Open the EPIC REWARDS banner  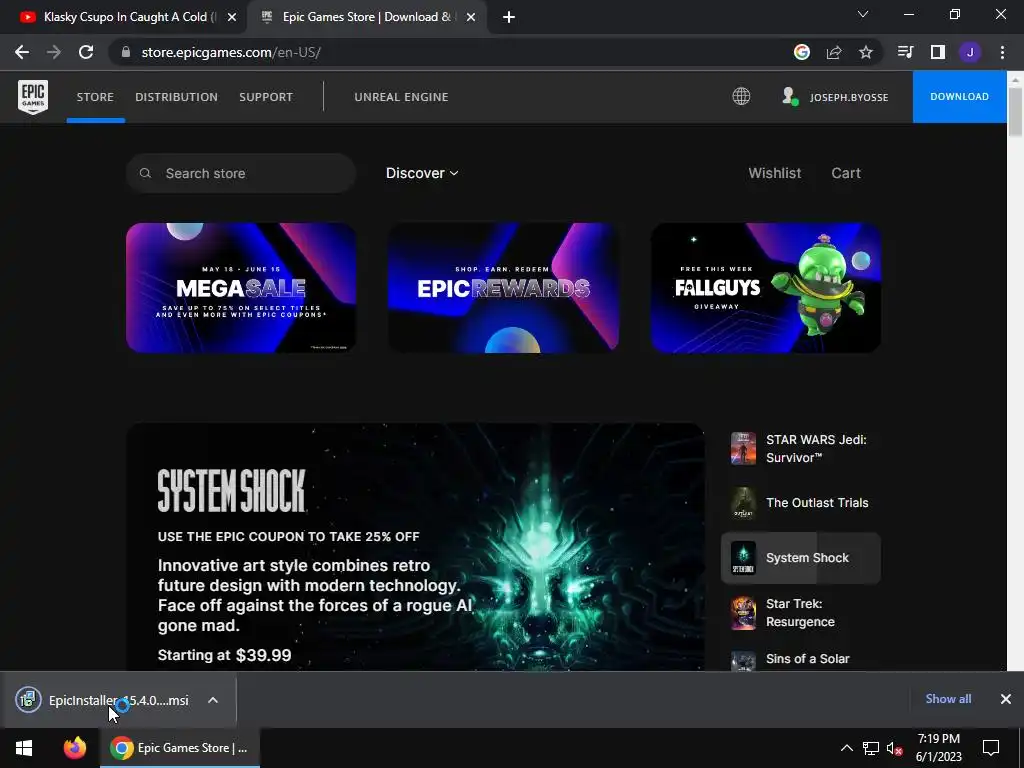[504, 288]
